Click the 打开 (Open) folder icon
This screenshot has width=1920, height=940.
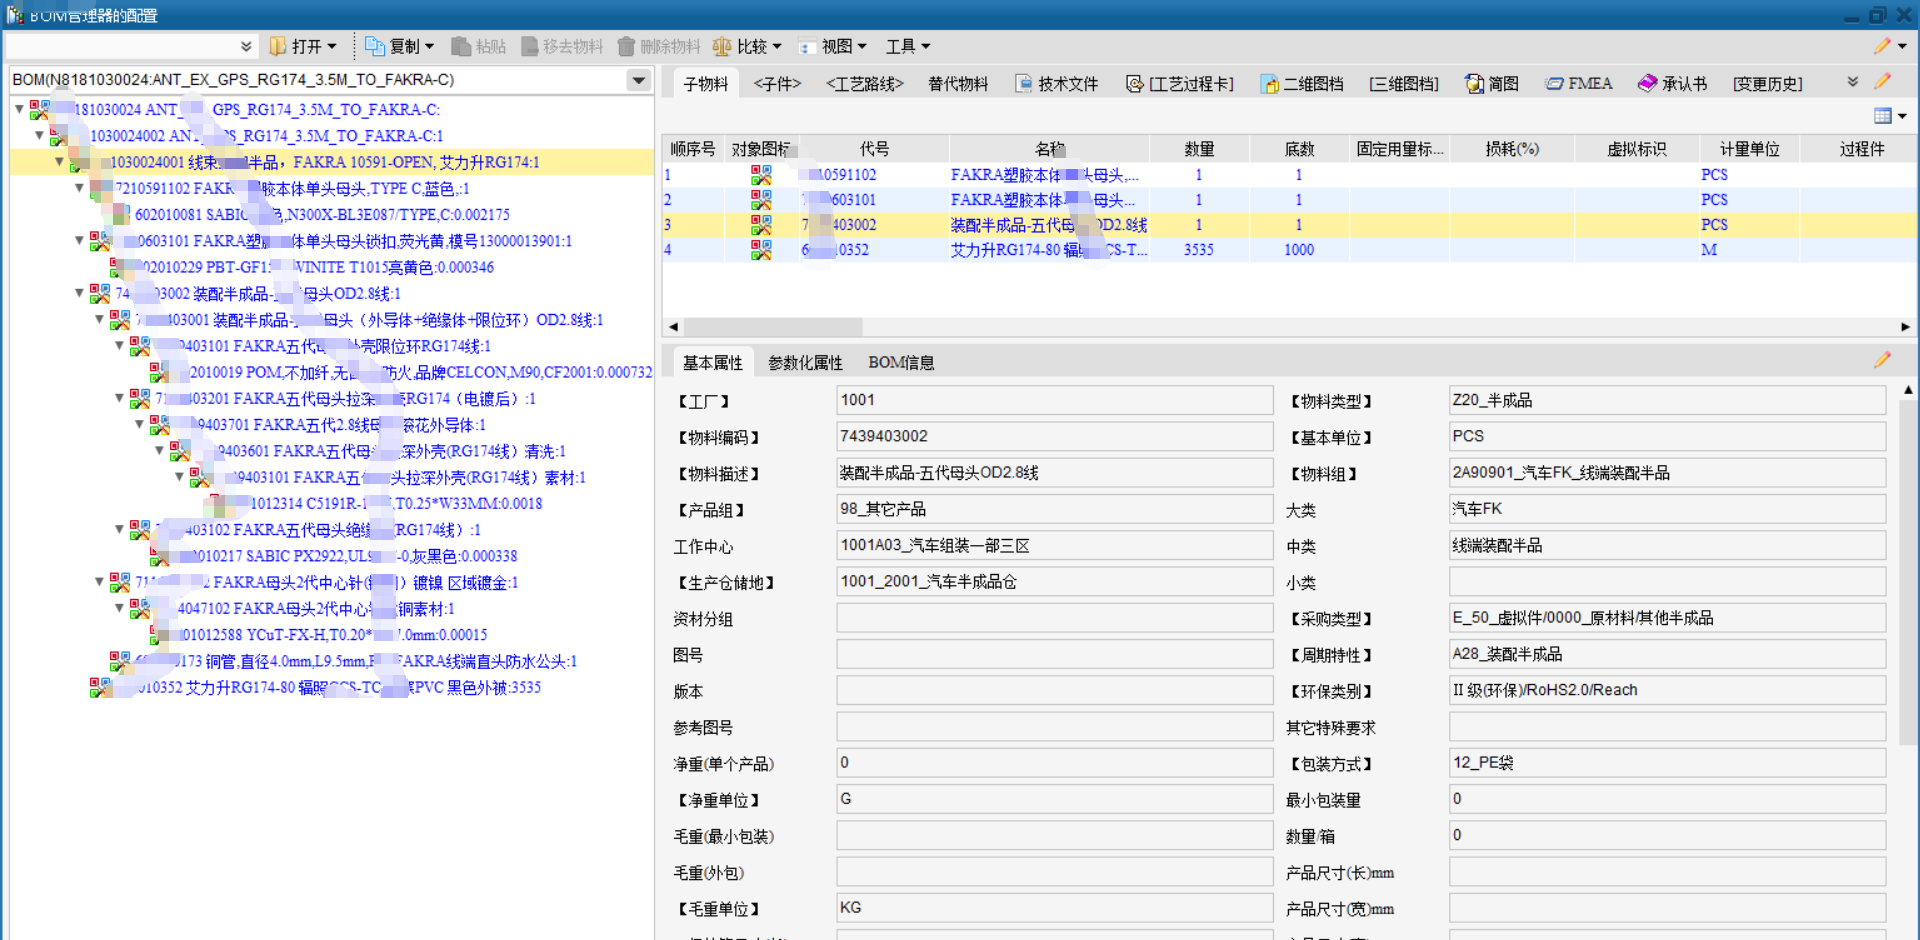click(x=279, y=46)
